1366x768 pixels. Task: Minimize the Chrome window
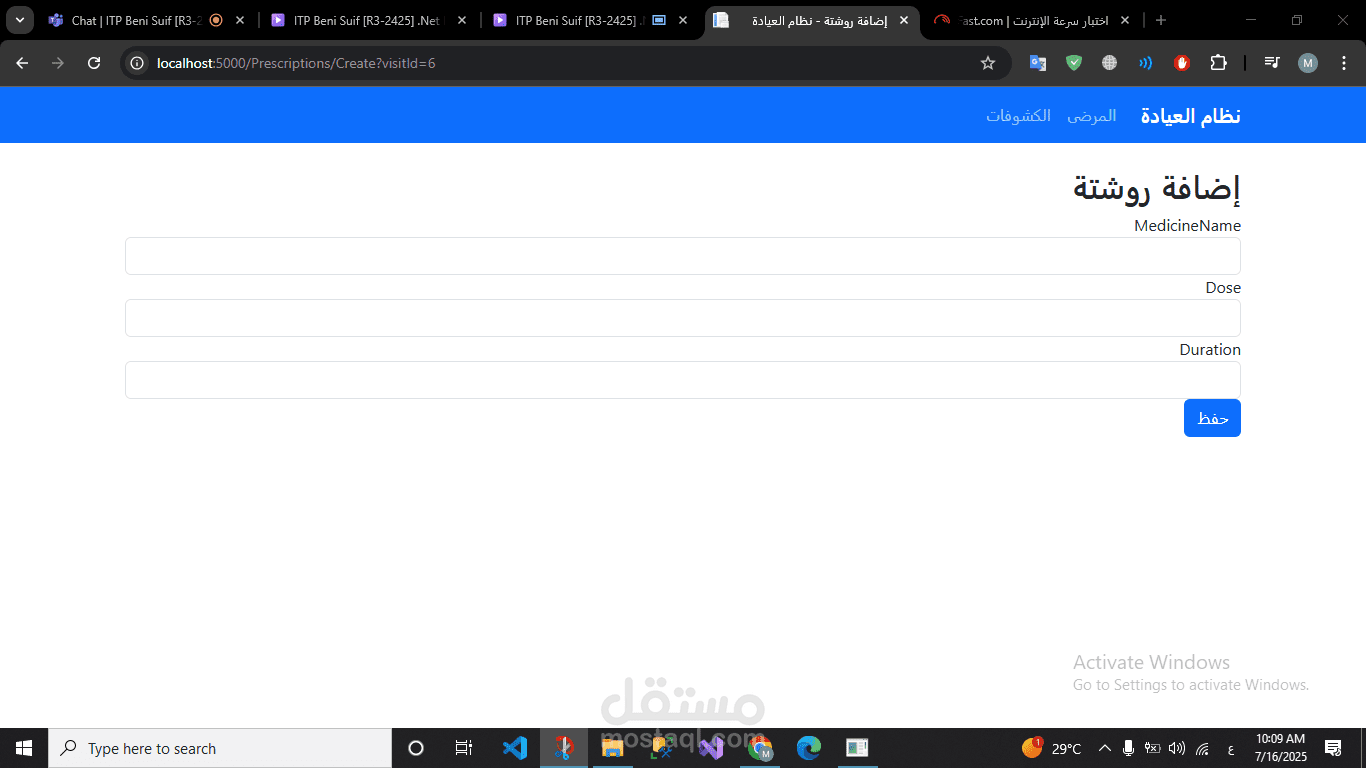coord(1252,20)
